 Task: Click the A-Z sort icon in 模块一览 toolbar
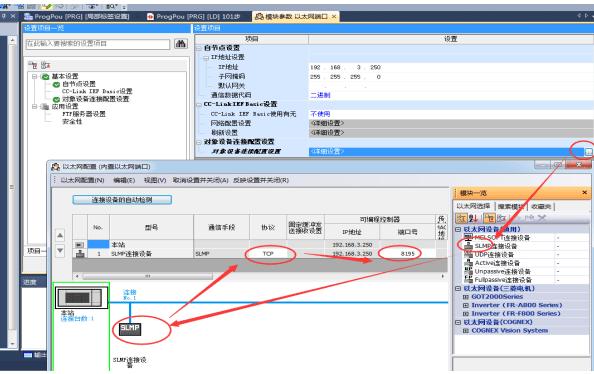tap(473, 218)
